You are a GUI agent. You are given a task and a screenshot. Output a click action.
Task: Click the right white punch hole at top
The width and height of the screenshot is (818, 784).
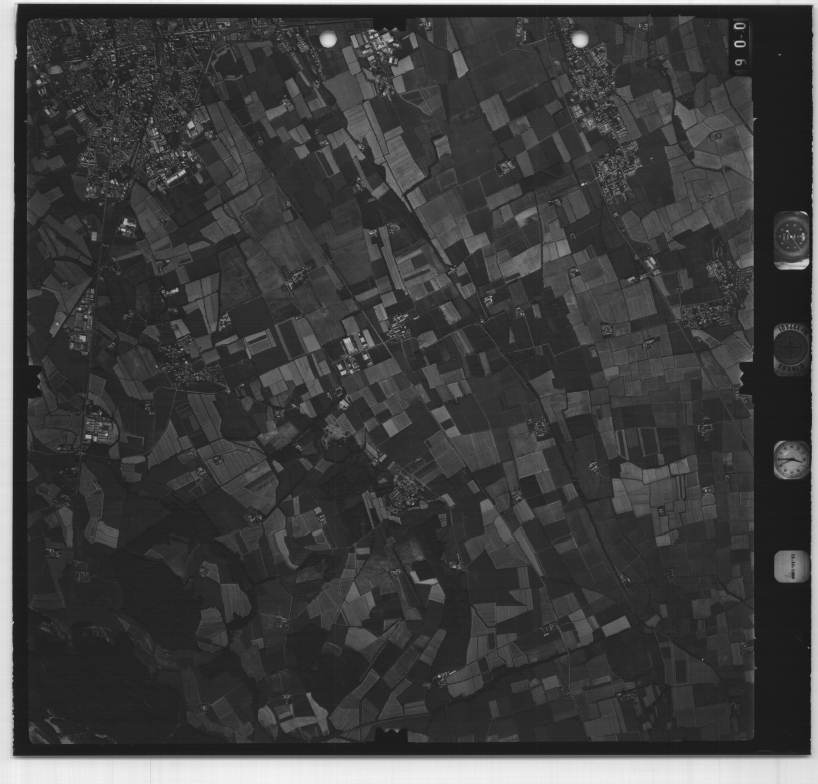click(579, 39)
